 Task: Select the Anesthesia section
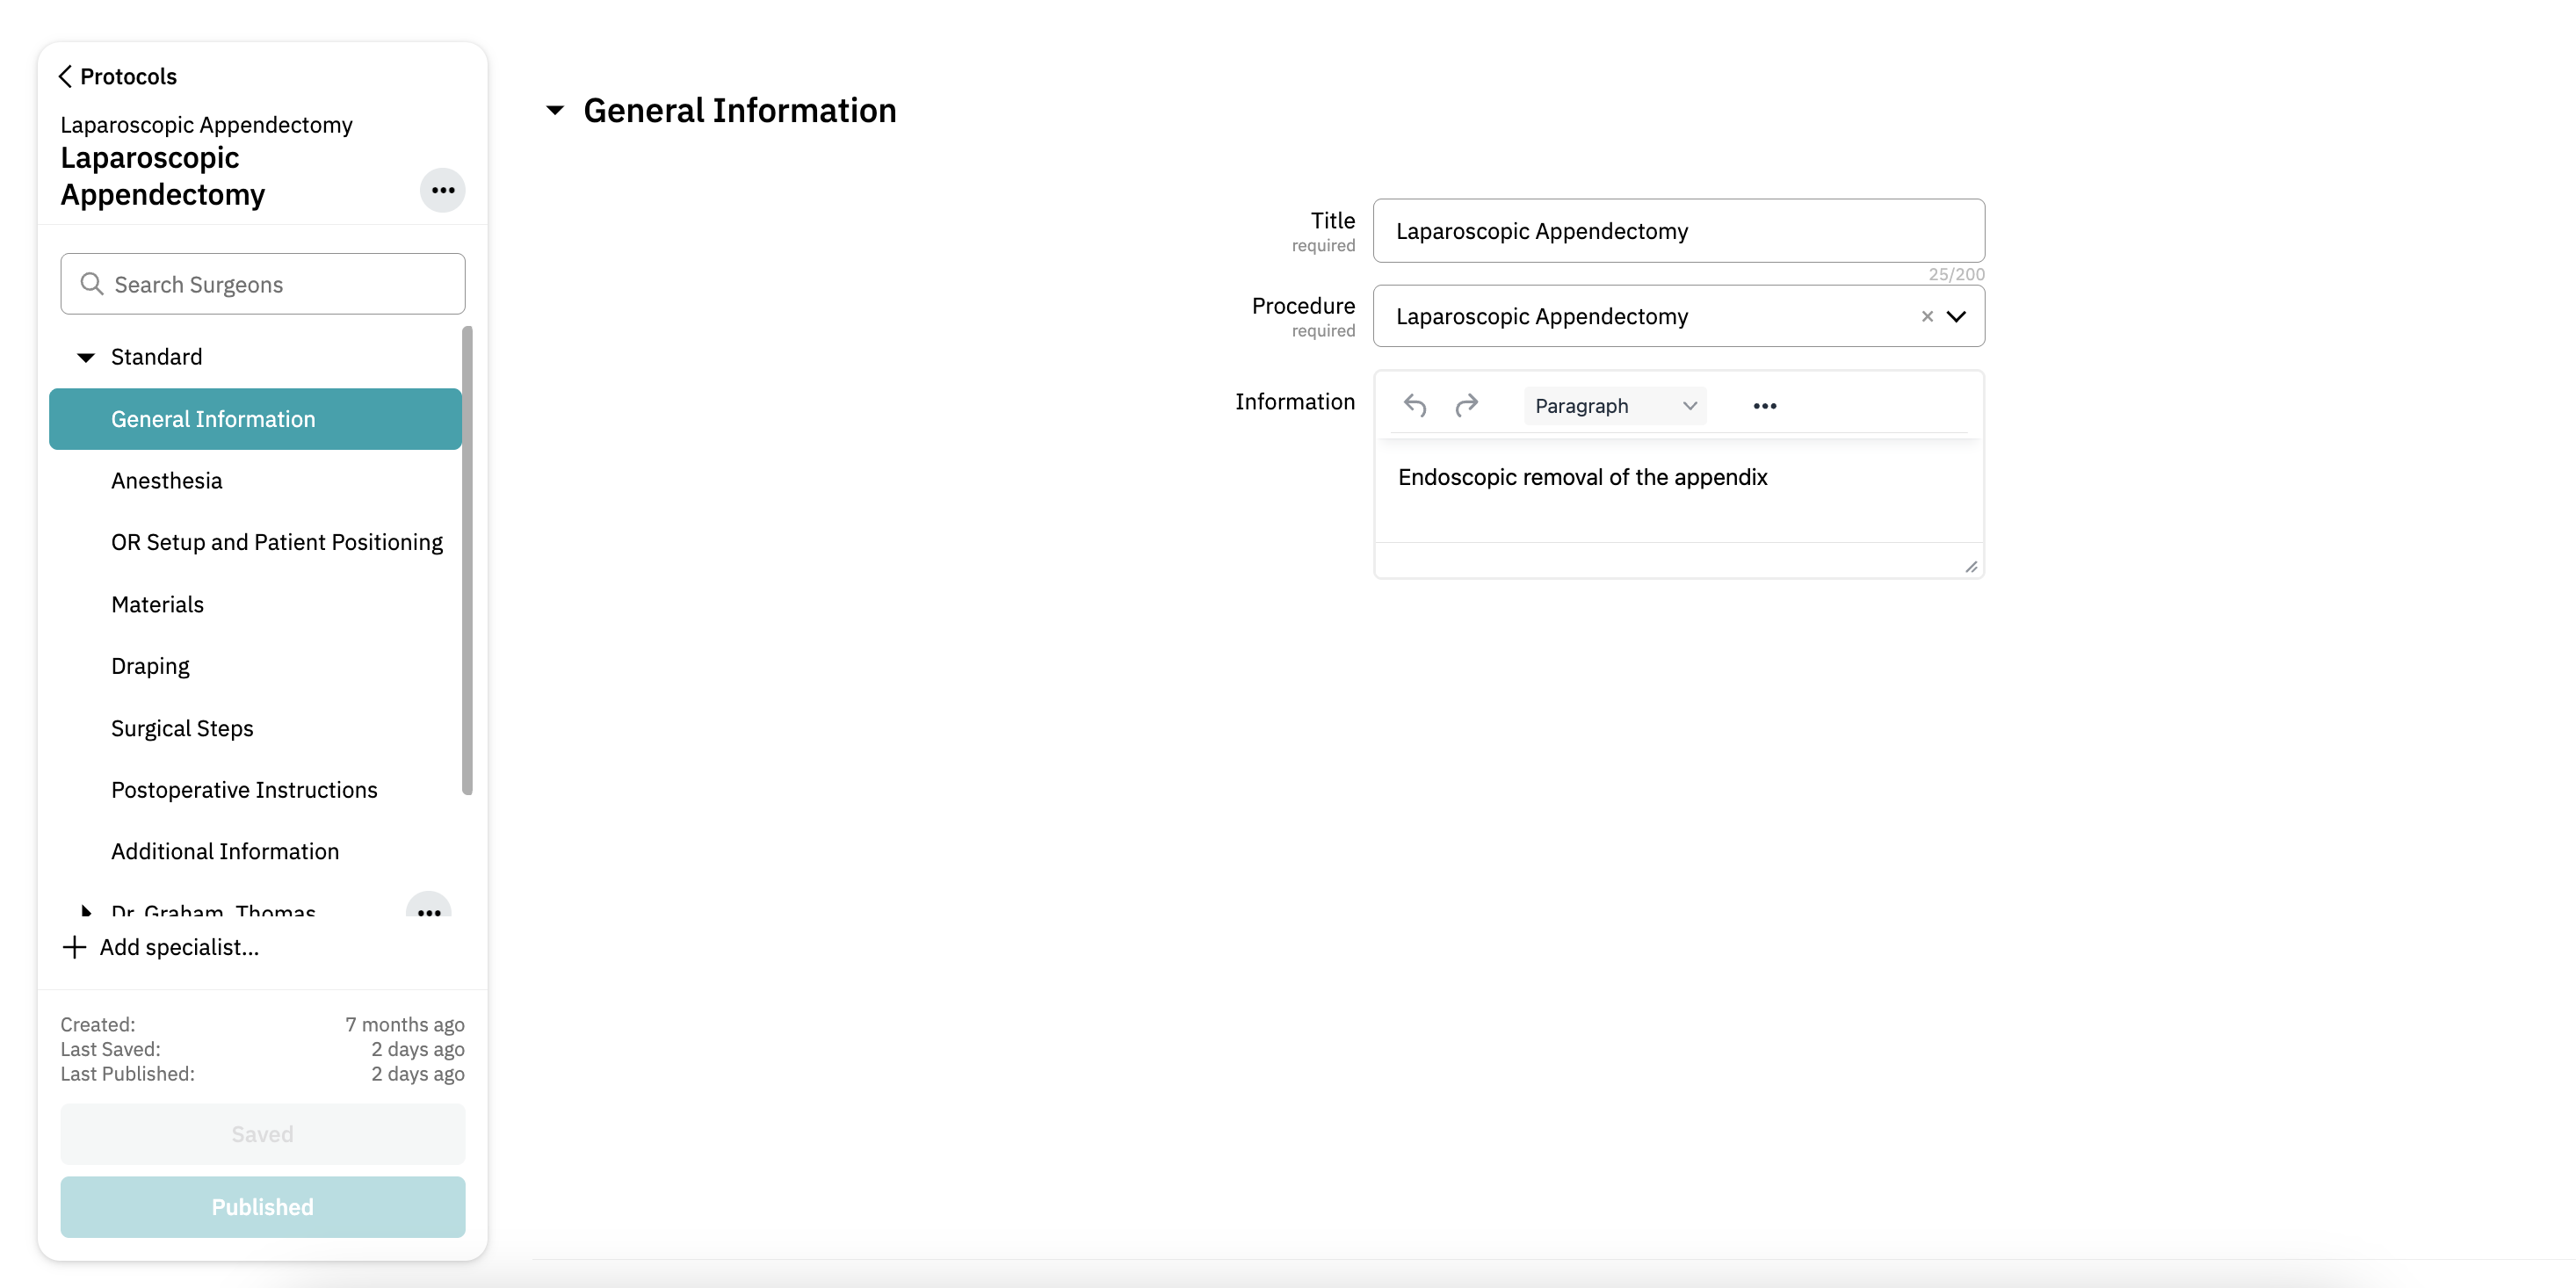[167, 481]
